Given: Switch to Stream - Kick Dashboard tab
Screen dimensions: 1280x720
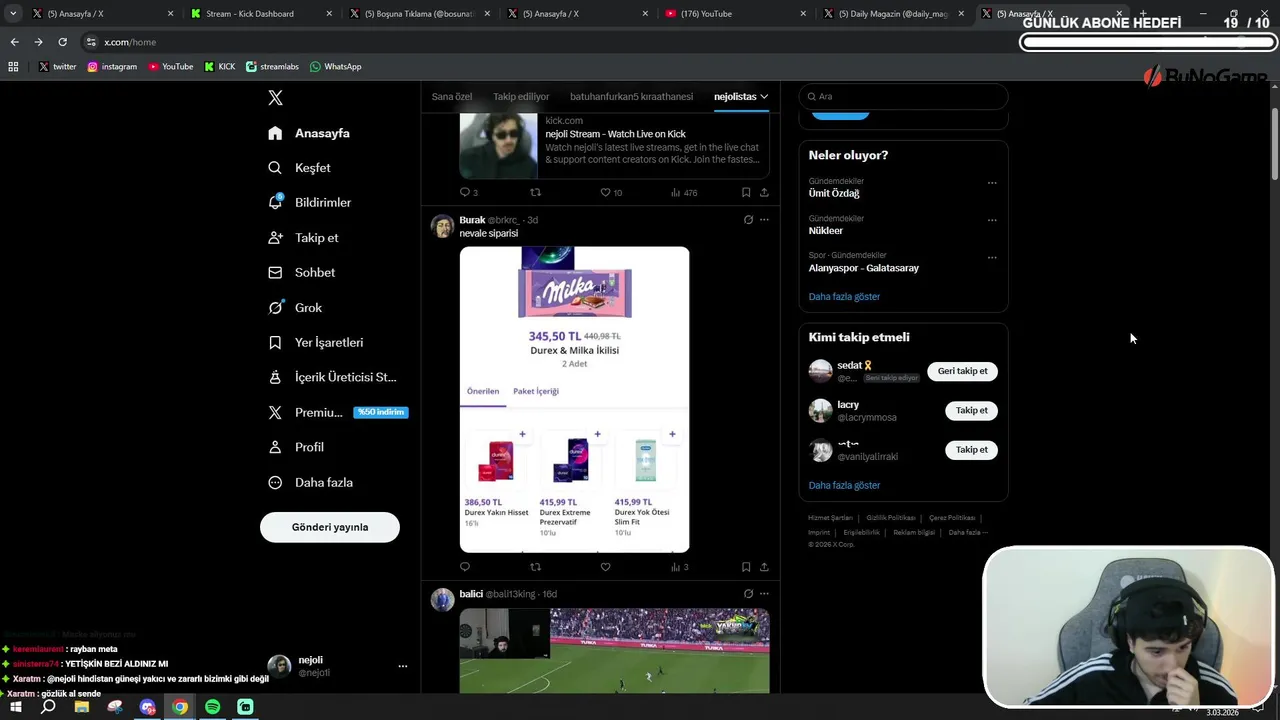Looking at the screenshot, I should tap(250, 14).
